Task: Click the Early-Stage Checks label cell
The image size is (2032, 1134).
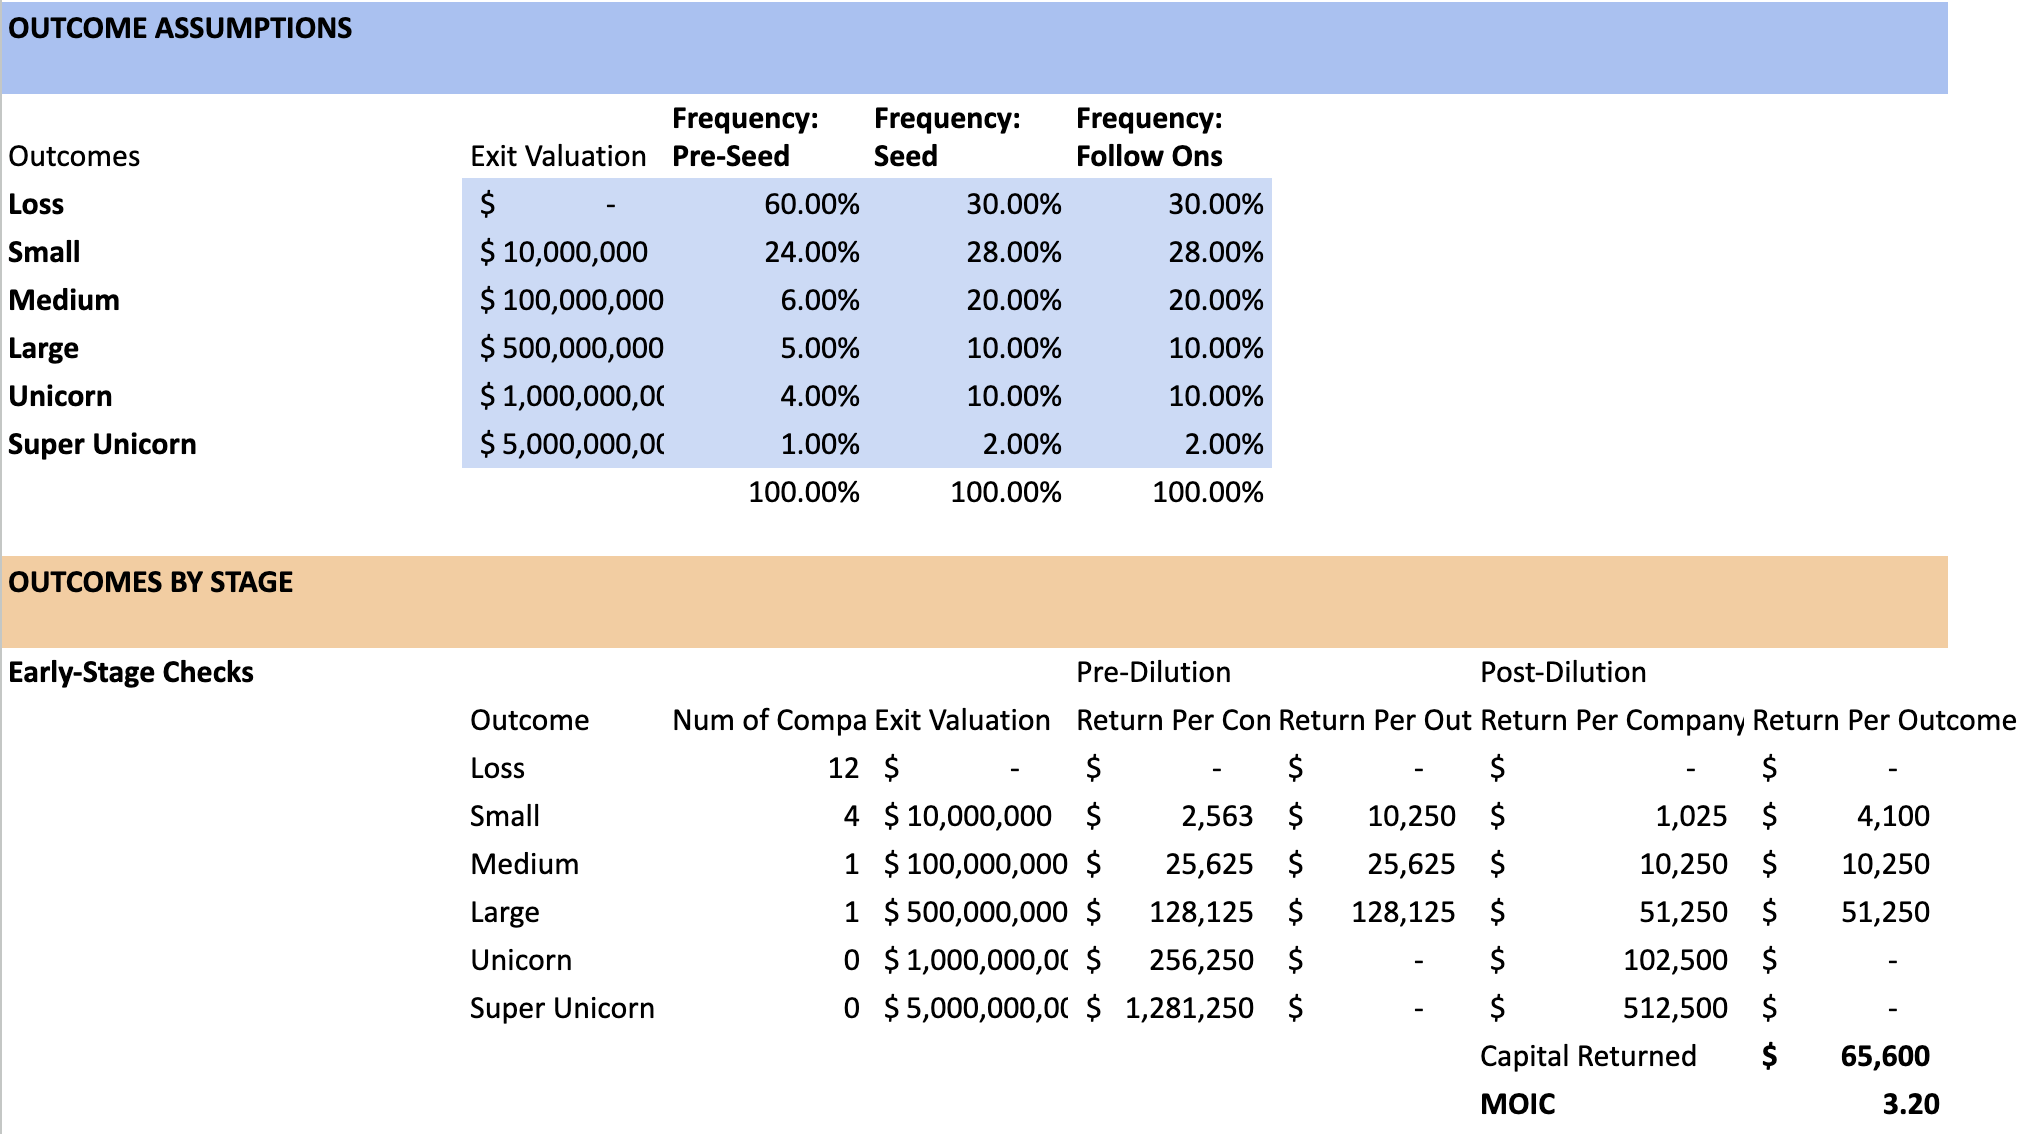Action: coord(131,672)
